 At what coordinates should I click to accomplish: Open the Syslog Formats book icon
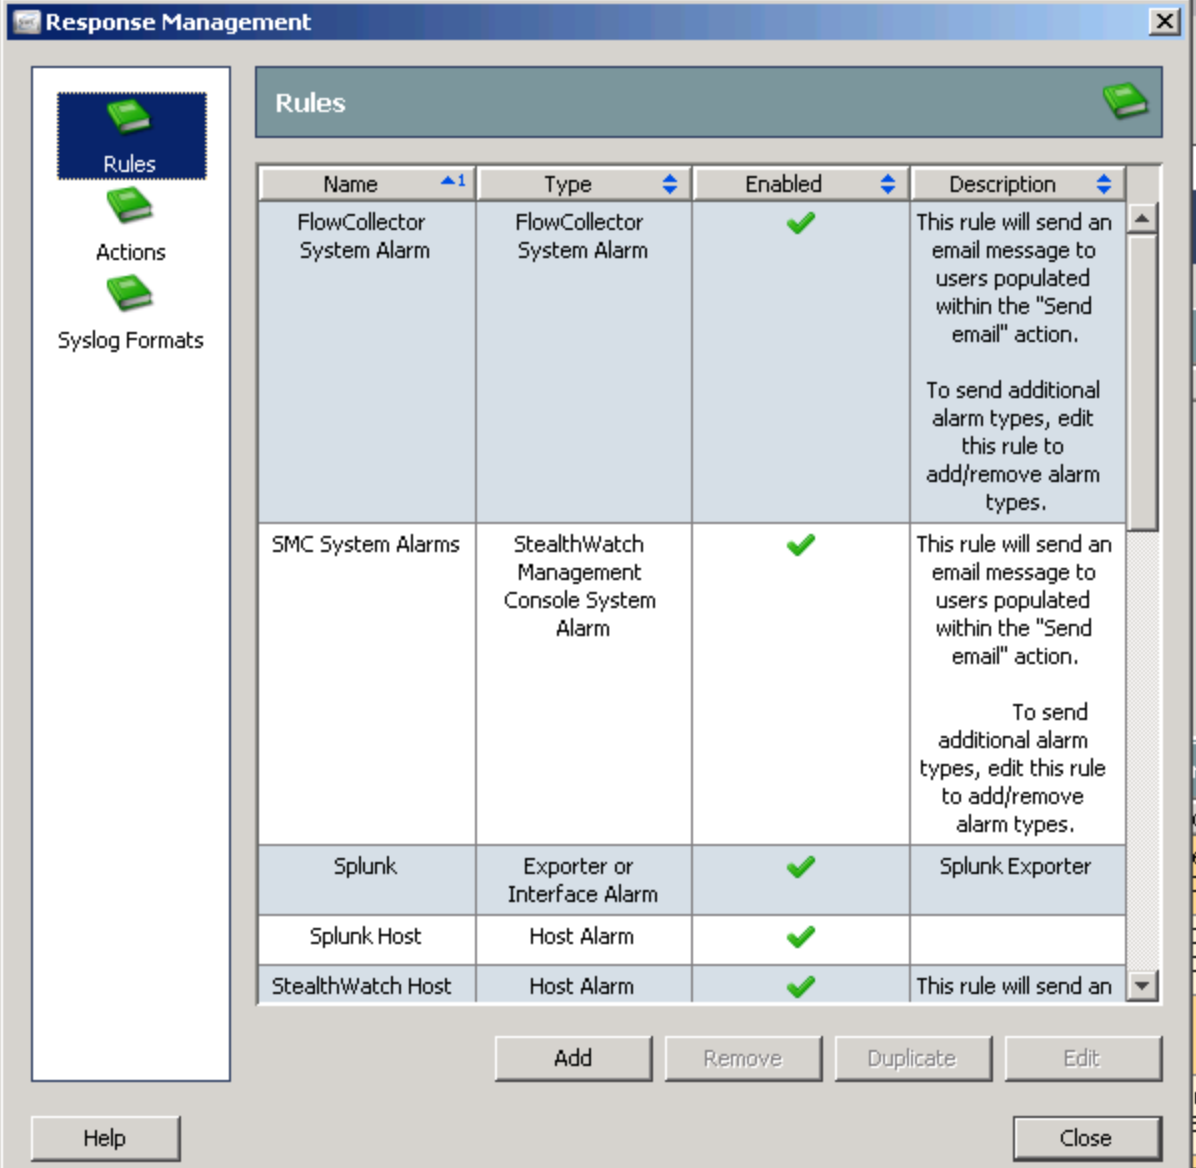129,294
